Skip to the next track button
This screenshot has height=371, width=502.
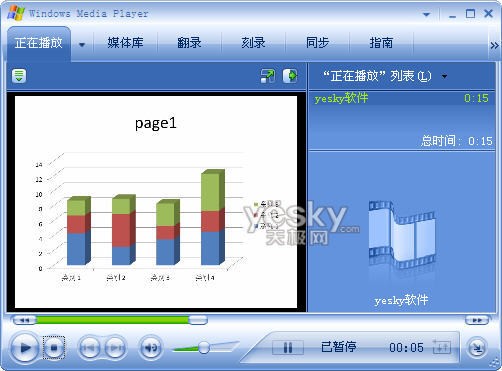[116, 348]
